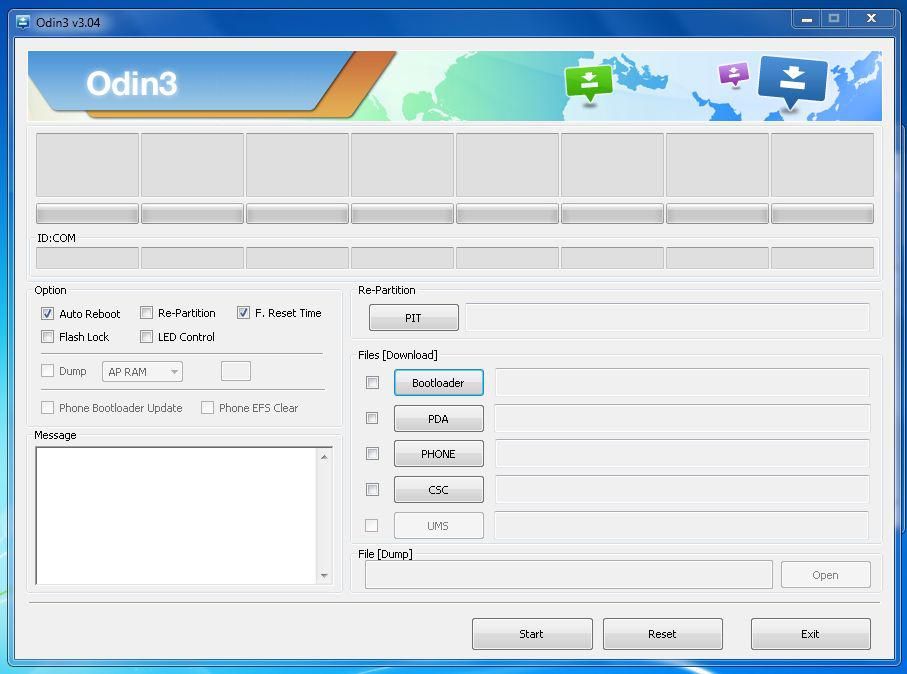The height and width of the screenshot is (674, 907).
Task: Check the Dump option checkbox
Action: pyautogui.click(x=47, y=371)
